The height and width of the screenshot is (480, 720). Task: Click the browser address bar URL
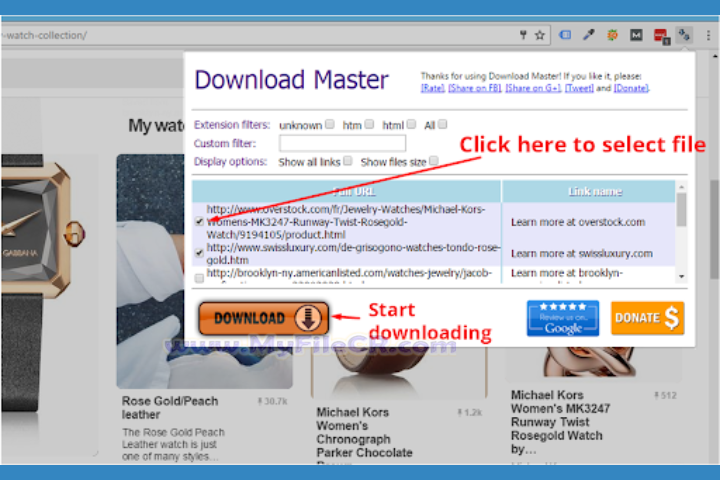(44, 35)
